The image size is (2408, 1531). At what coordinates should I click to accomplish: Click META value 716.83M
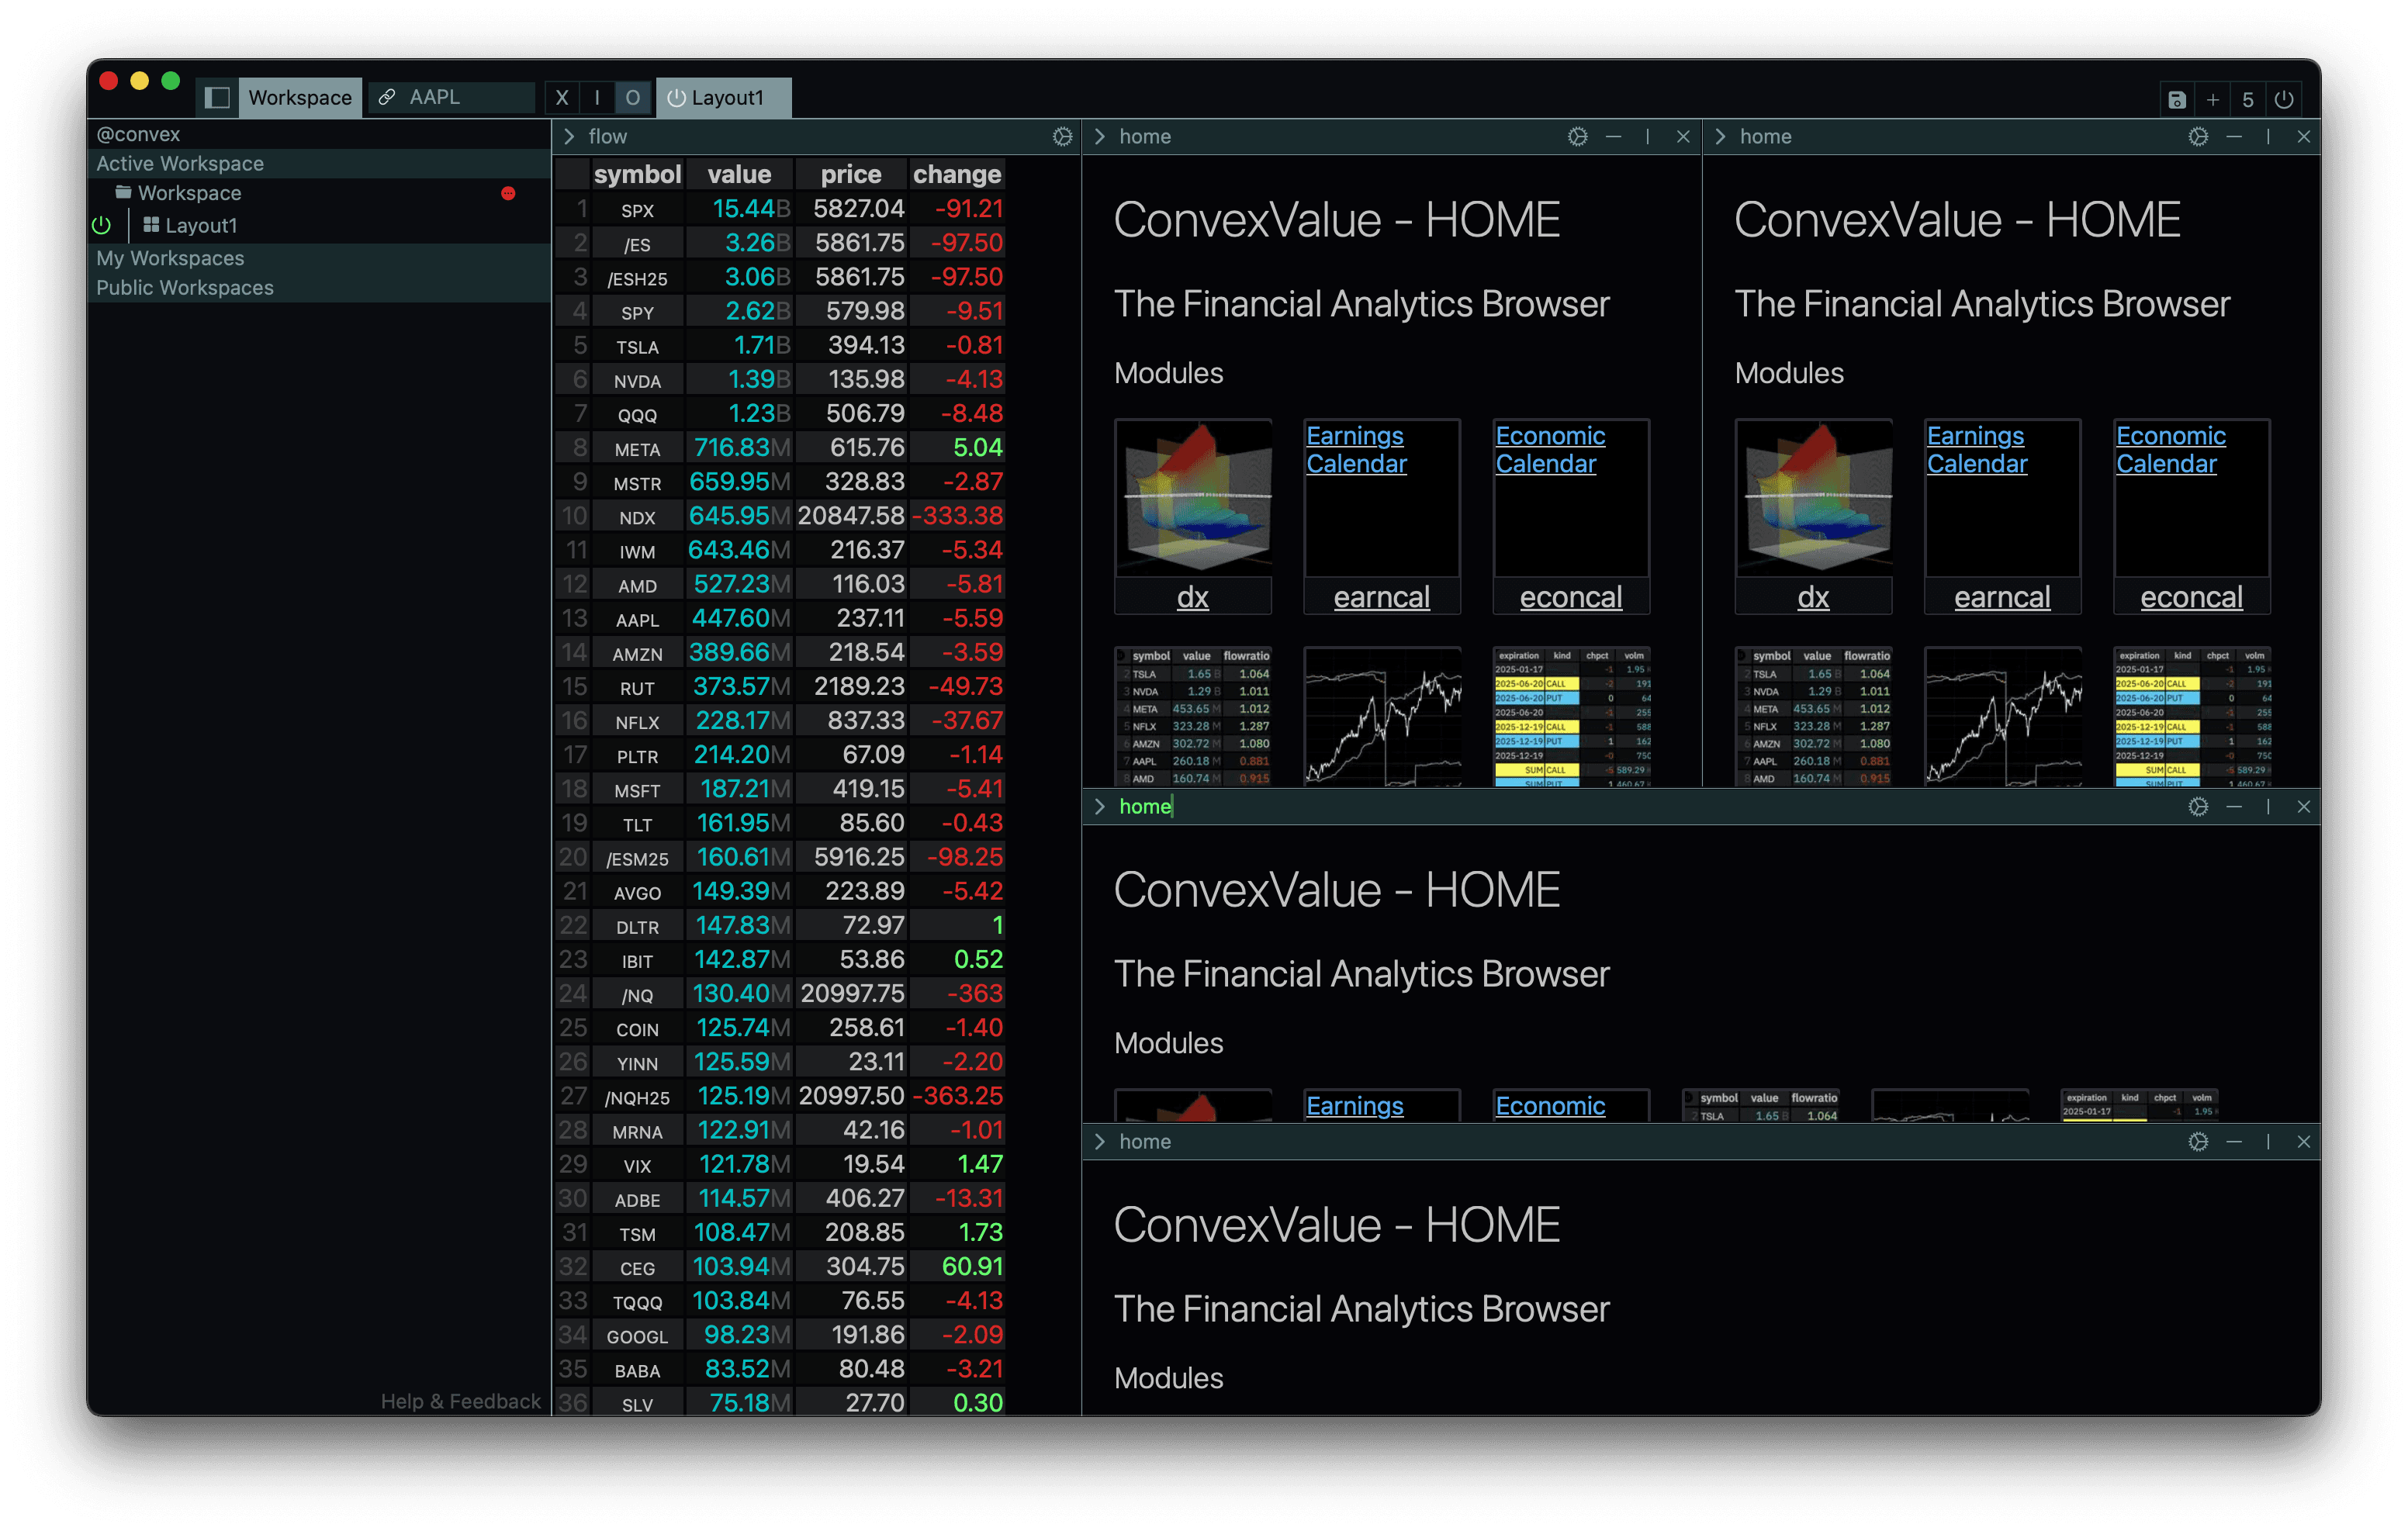point(741,448)
